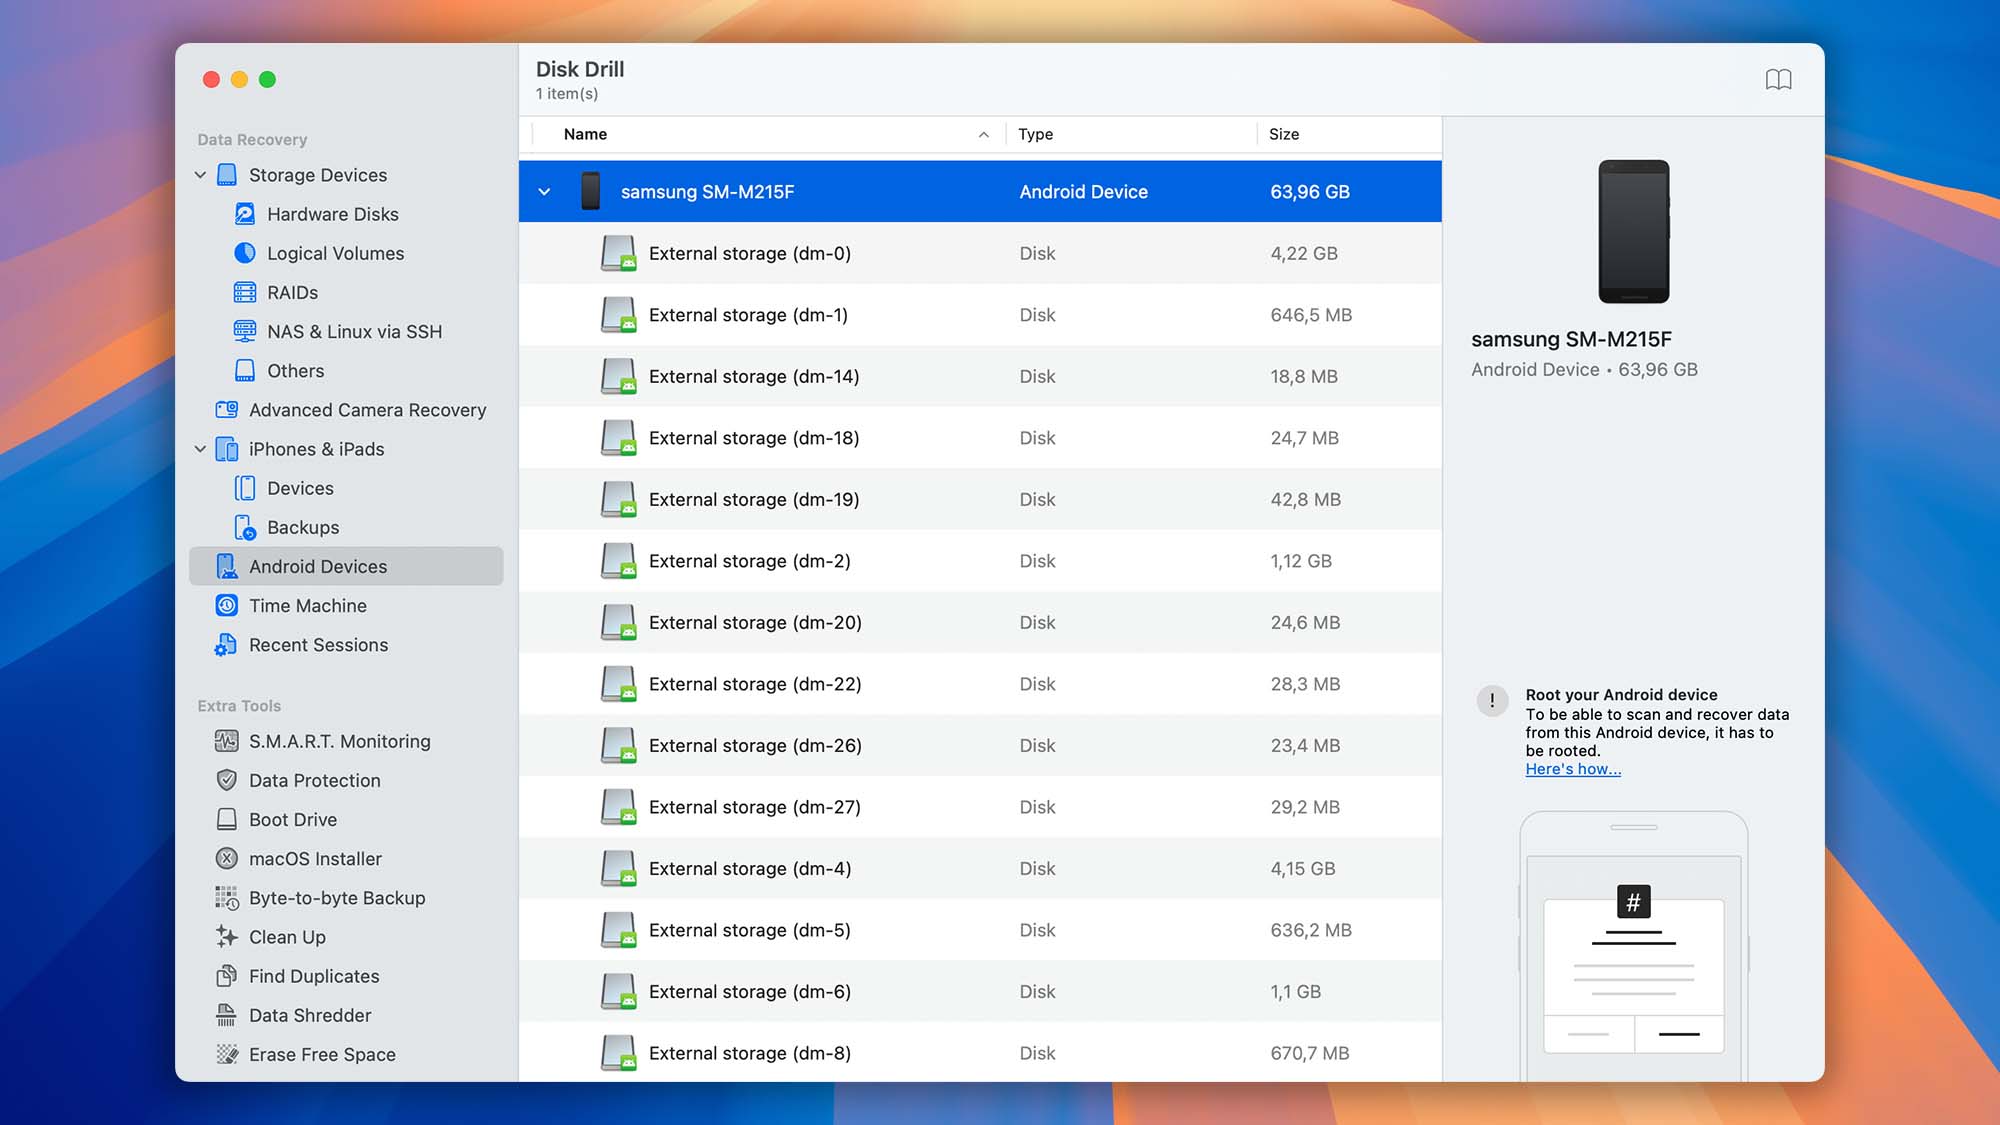Click the Logical Volumes pie icon
The image size is (2000, 1125).
tap(245, 253)
